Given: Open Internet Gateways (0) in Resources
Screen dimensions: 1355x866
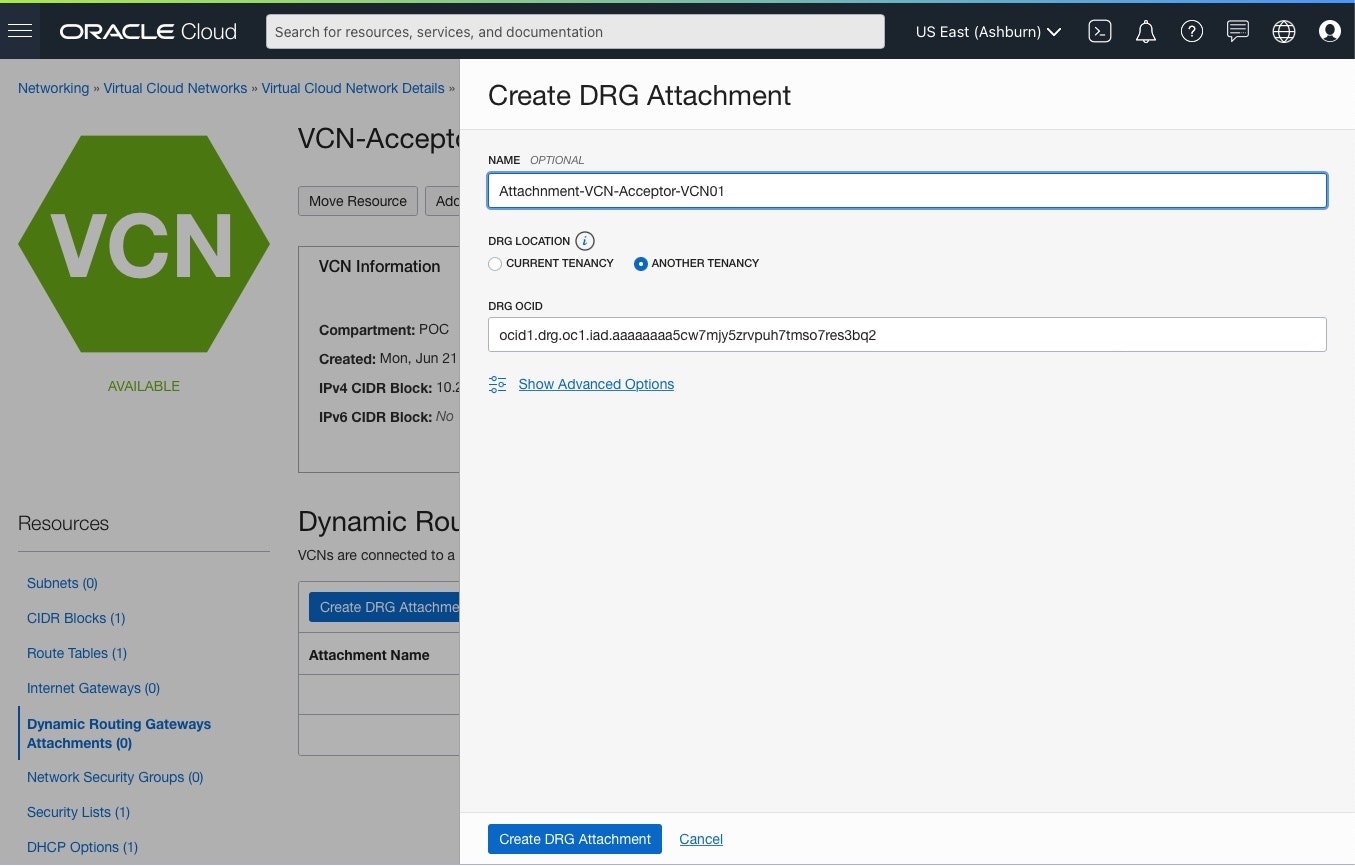Looking at the screenshot, I should (x=93, y=688).
